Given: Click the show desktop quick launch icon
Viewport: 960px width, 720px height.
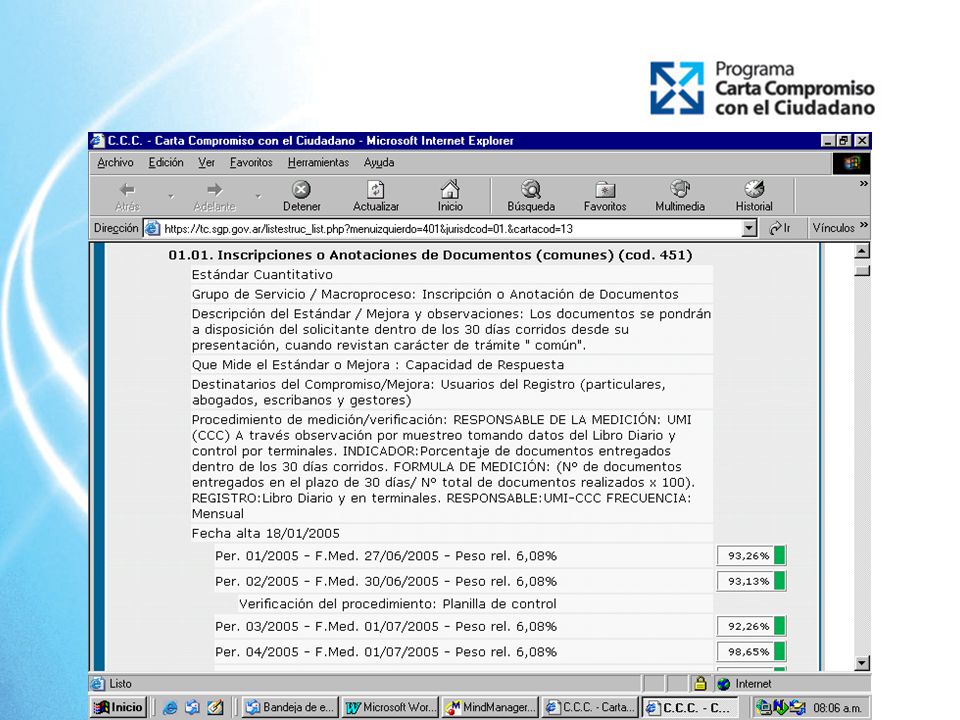Looking at the screenshot, I should [x=215, y=708].
